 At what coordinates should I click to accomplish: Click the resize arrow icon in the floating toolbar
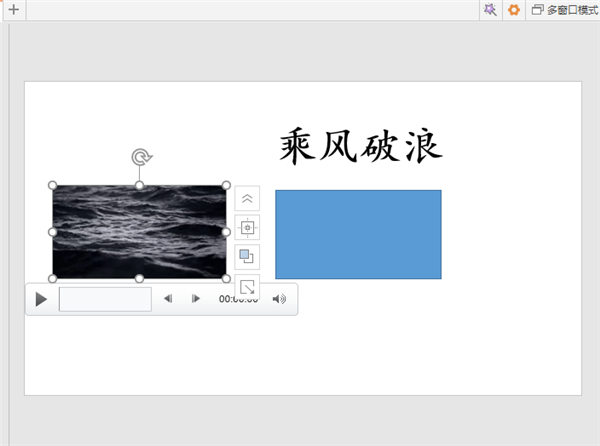(x=247, y=286)
